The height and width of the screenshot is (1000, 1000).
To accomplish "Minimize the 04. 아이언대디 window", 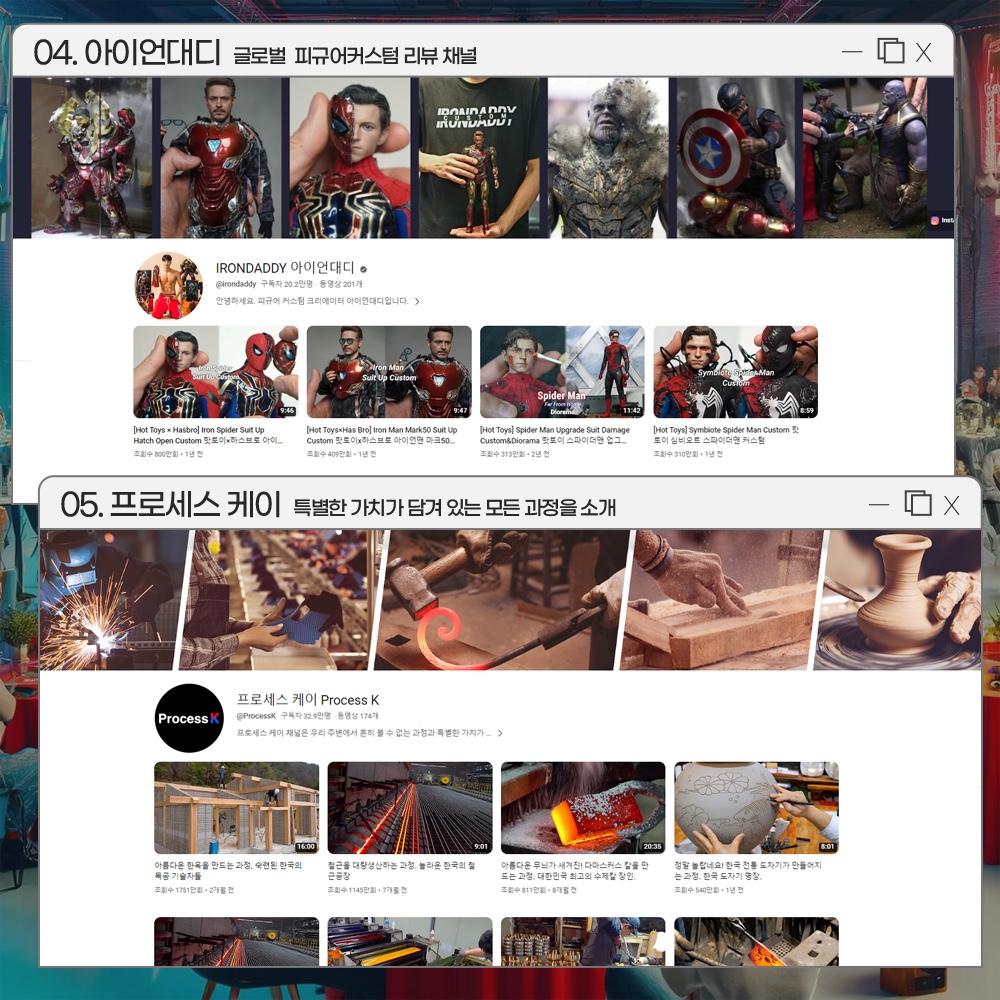I will 852,52.
